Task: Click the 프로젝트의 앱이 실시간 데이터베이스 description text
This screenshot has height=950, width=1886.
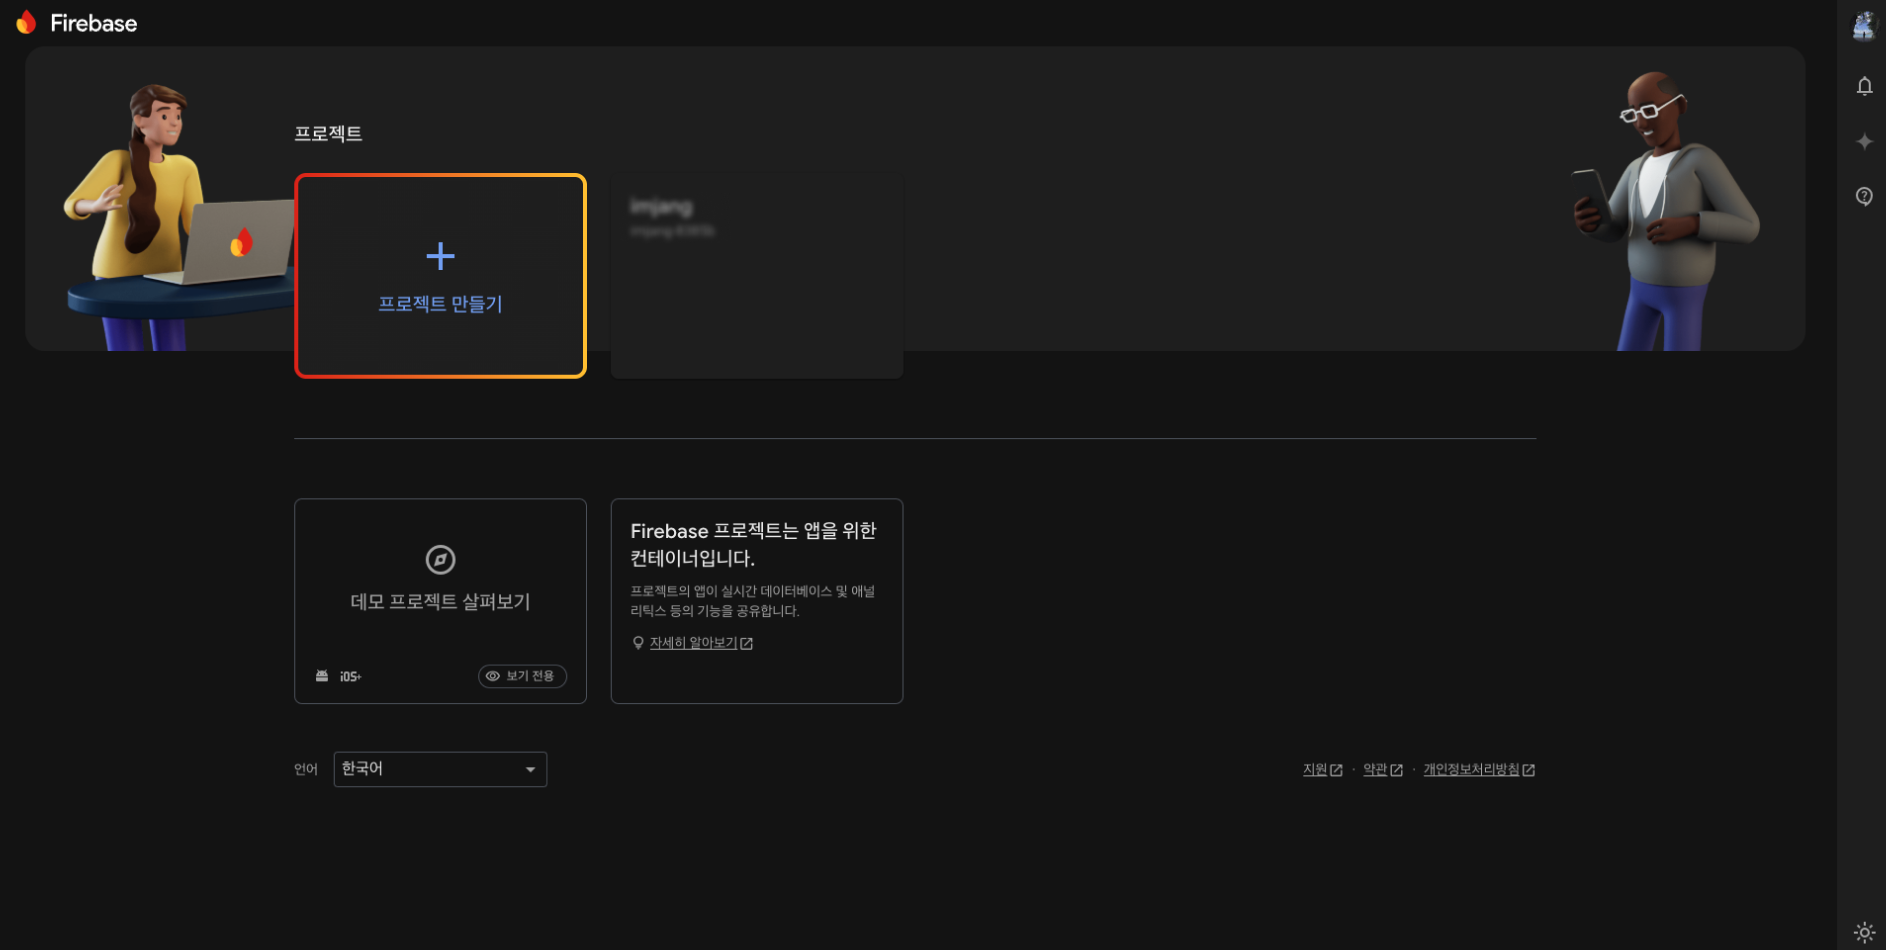Action: coord(753,601)
